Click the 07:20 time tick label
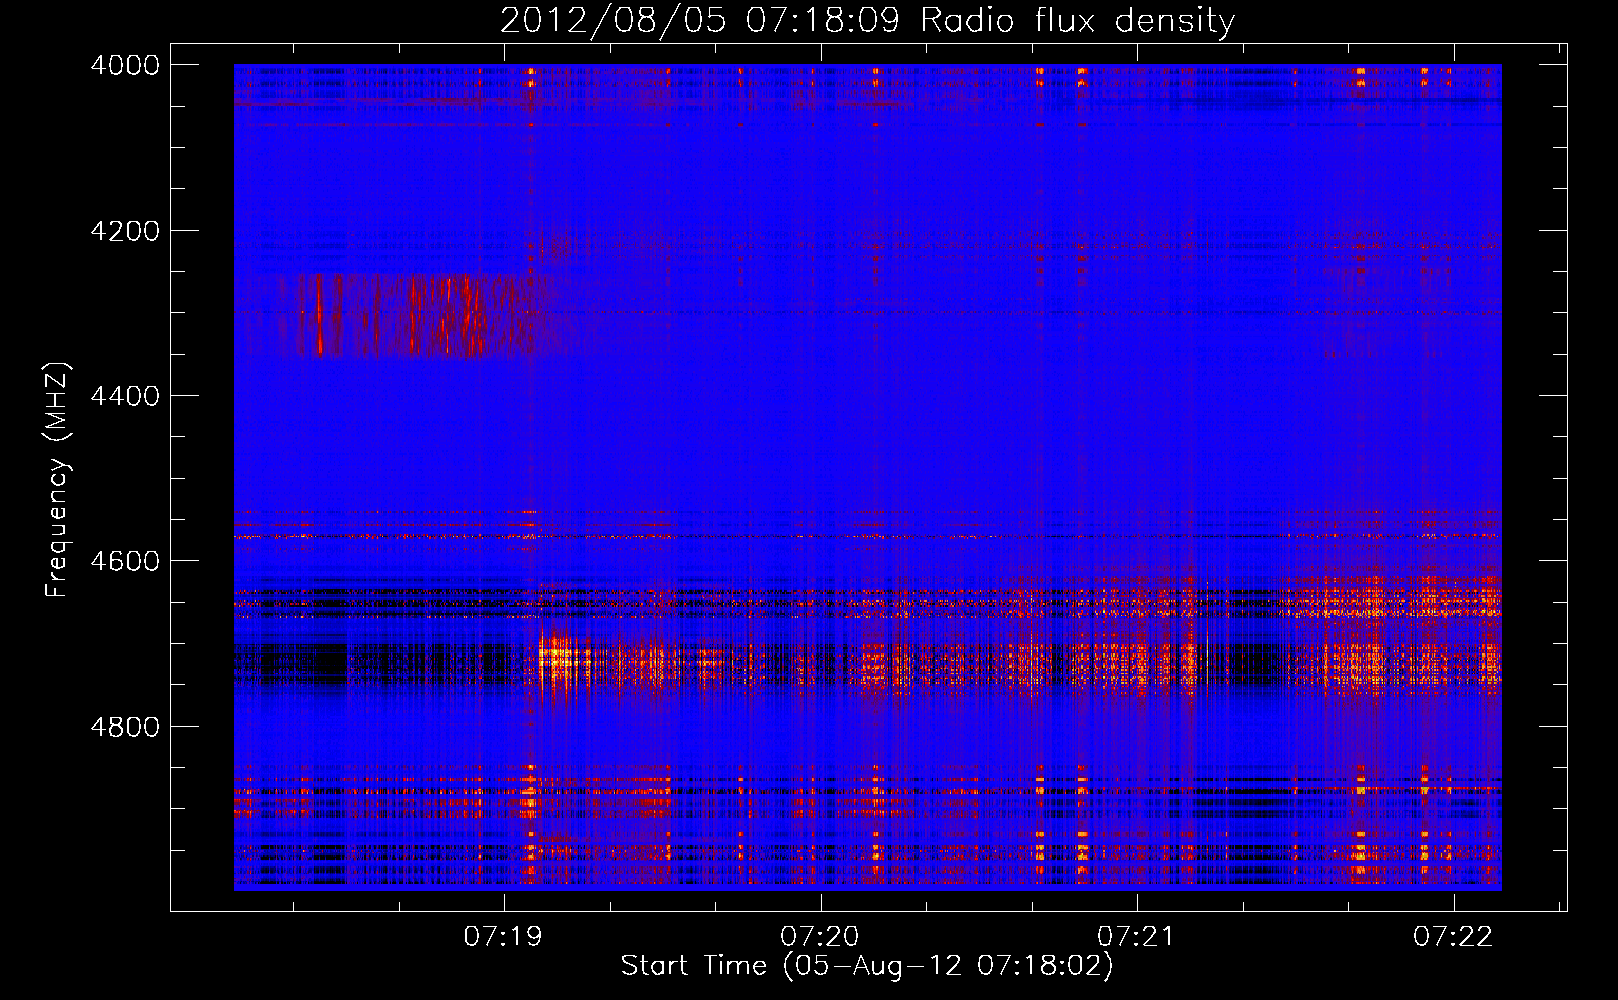Image resolution: width=1618 pixels, height=1000 pixels. pos(820,936)
